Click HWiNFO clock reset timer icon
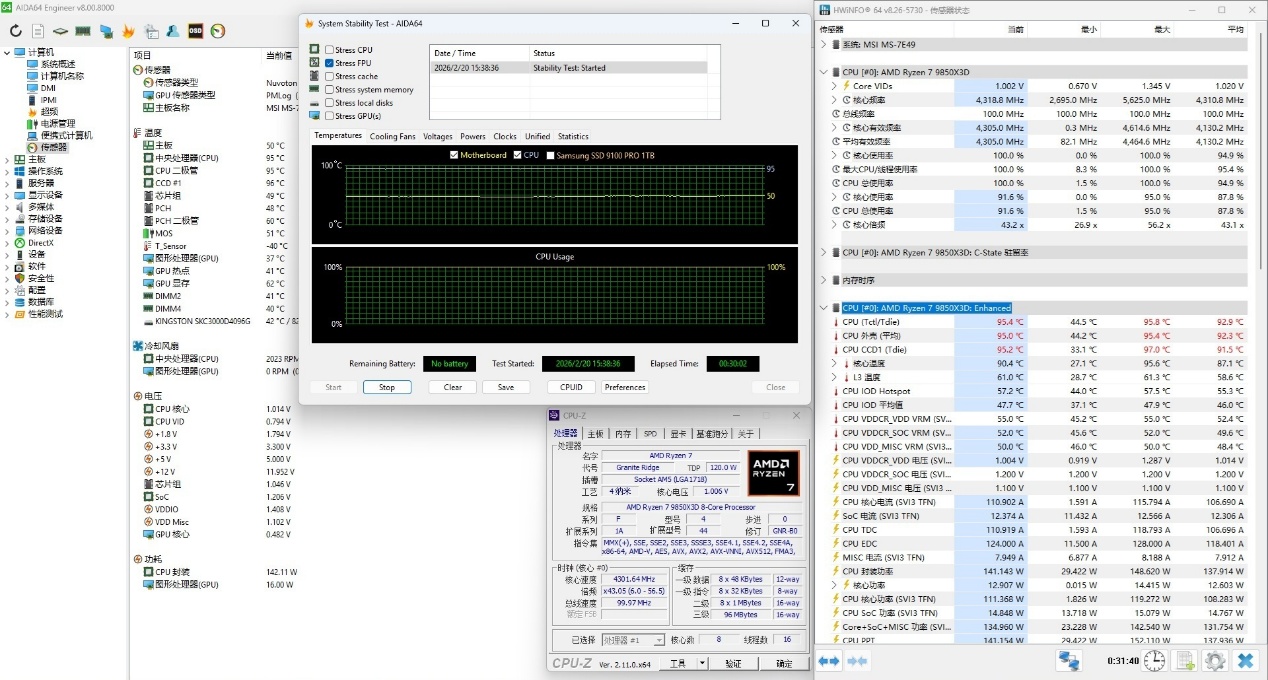This screenshot has height=680, width=1268. [x=1154, y=661]
